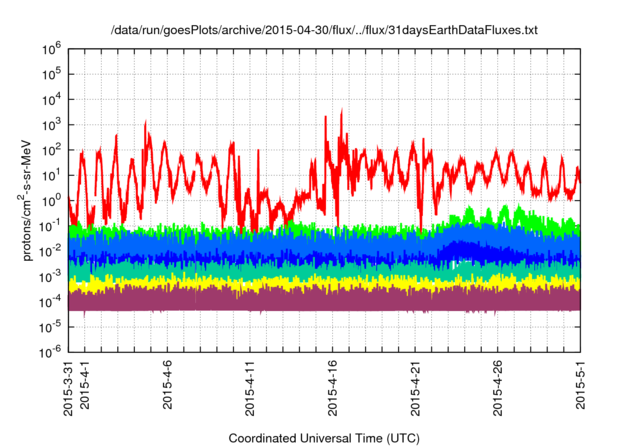Image resolution: width=640 pixels, height=448 pixels.
Task: Click the 2015-3-31 date label
Action: coord(68,388)
